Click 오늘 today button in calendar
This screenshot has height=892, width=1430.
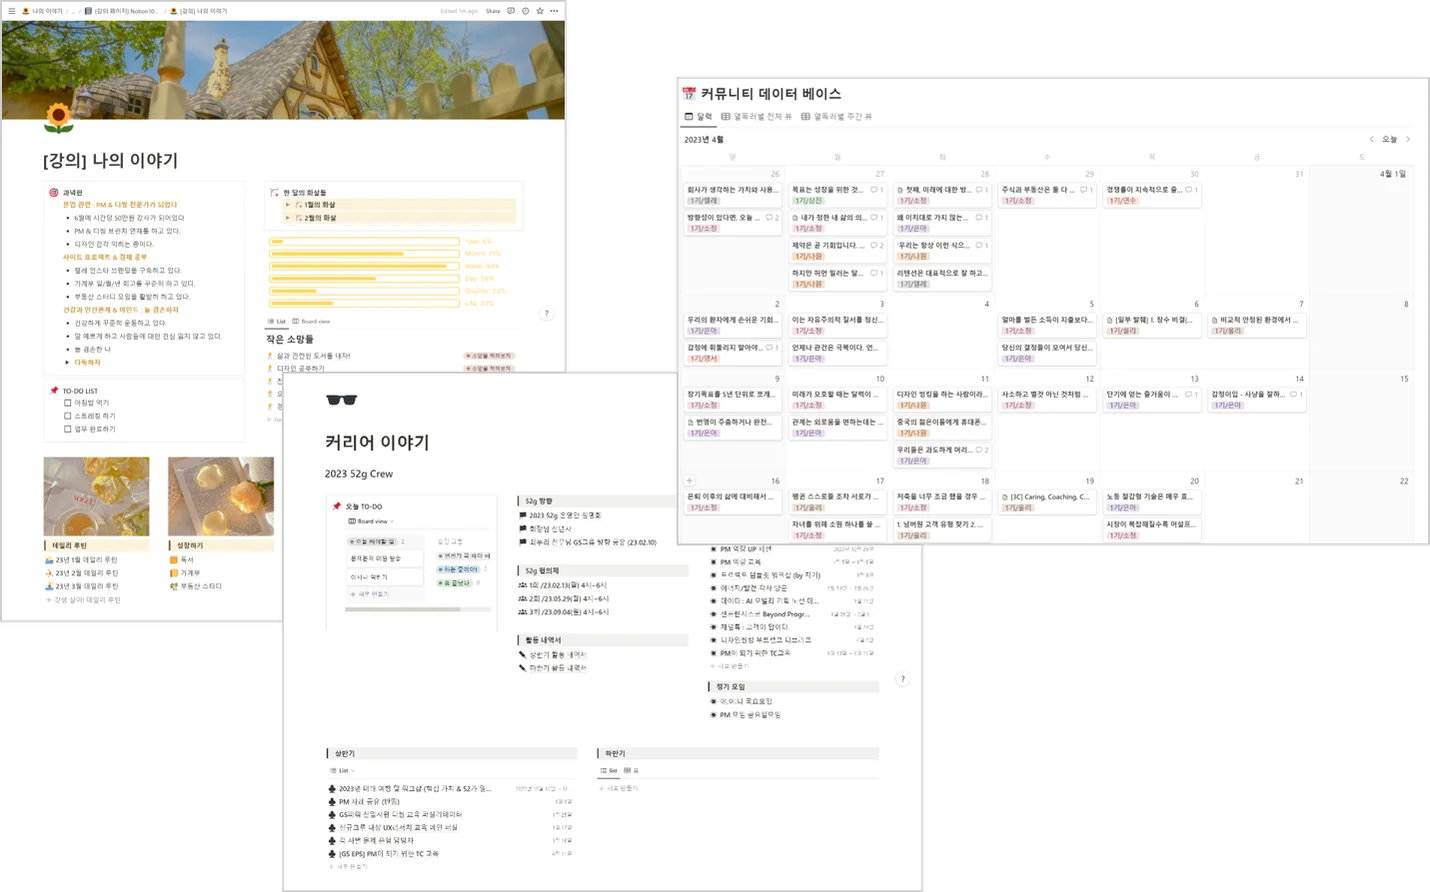tap(1389, 139)
